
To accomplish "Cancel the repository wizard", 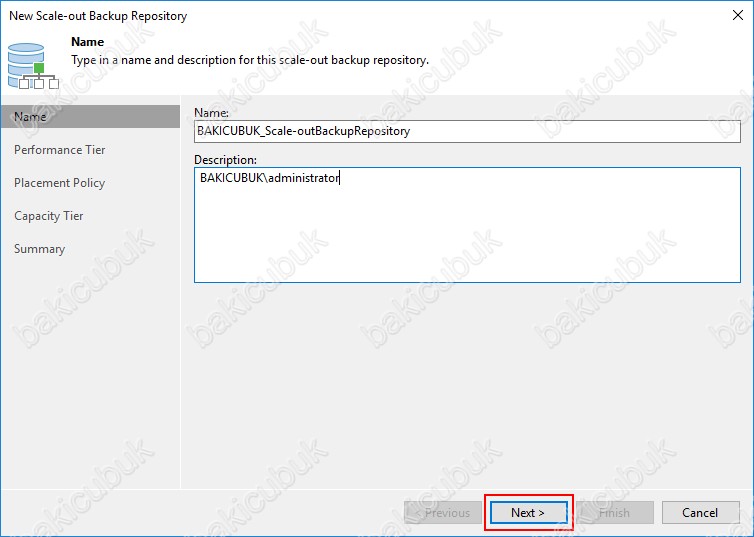I will pos(701,512).
